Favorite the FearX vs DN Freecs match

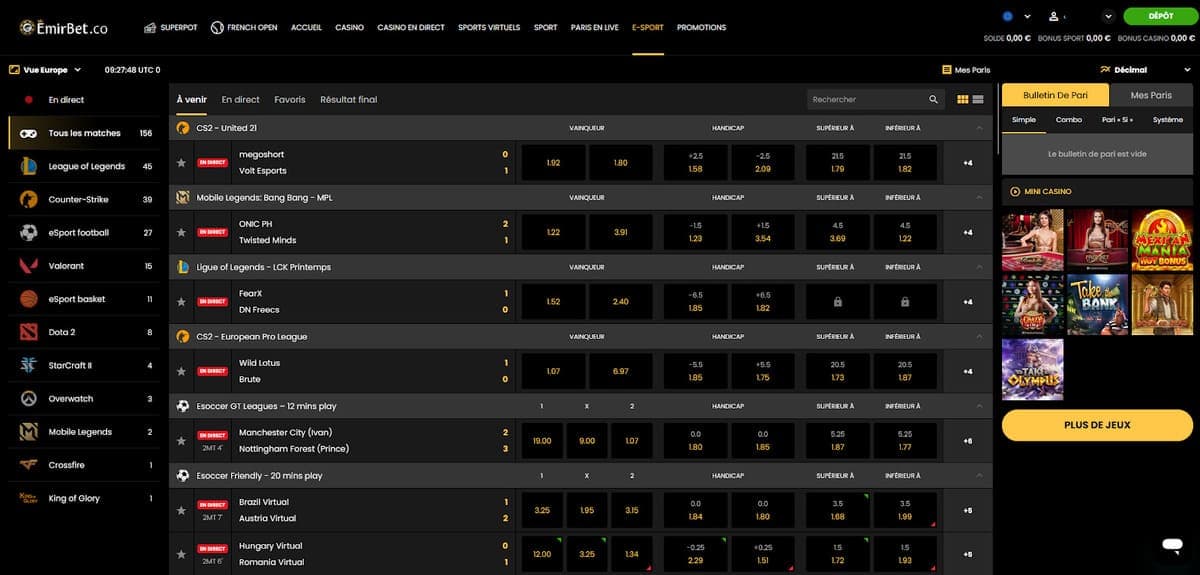click(x=181, y=301)
